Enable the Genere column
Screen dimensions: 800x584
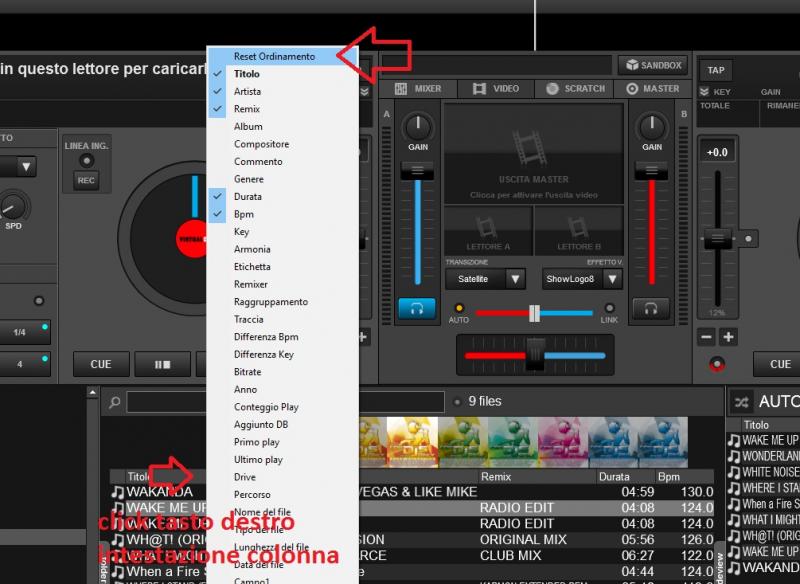283,179
